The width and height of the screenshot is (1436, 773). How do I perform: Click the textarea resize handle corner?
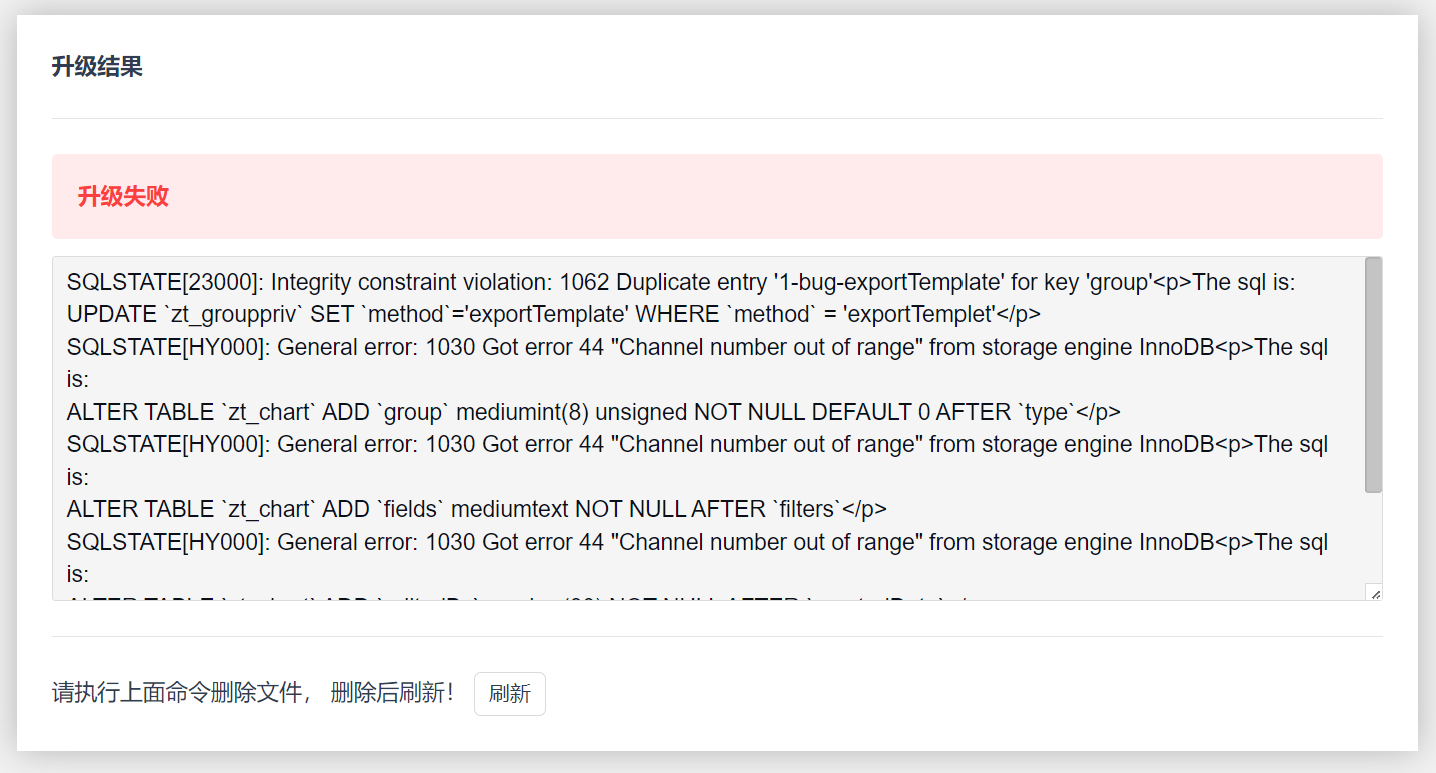(1374, 593)
